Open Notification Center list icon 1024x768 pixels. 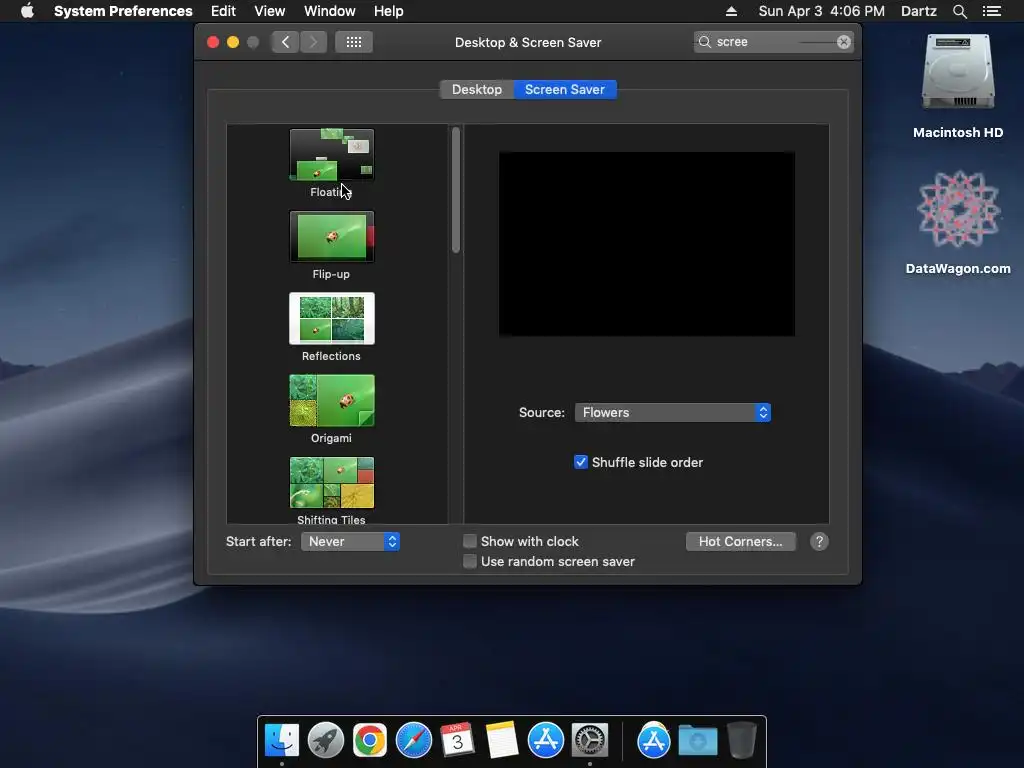[x=992, y=11]
